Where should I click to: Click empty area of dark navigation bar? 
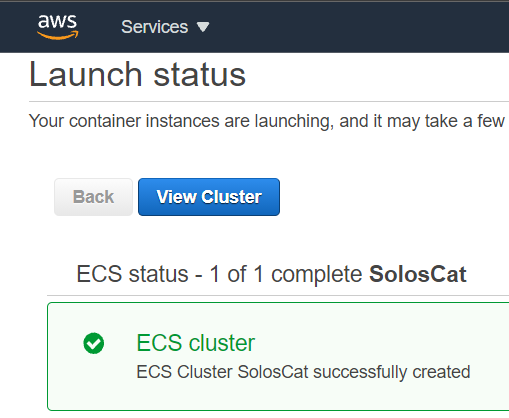coord(360,27)
